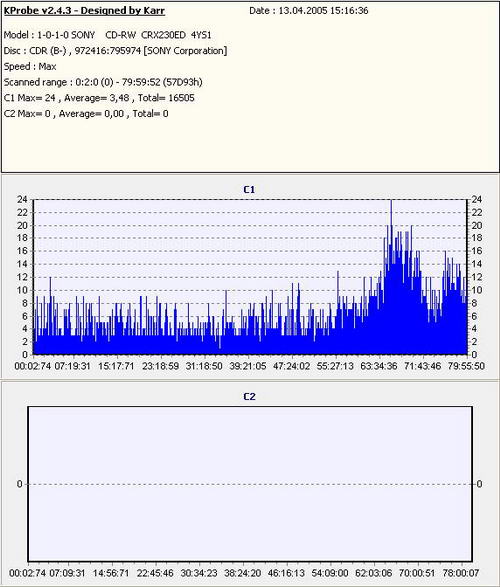Click the Date 13.04.2005 timestamp text
Viewport: 500px width, 587px height.
pos(309,10)
